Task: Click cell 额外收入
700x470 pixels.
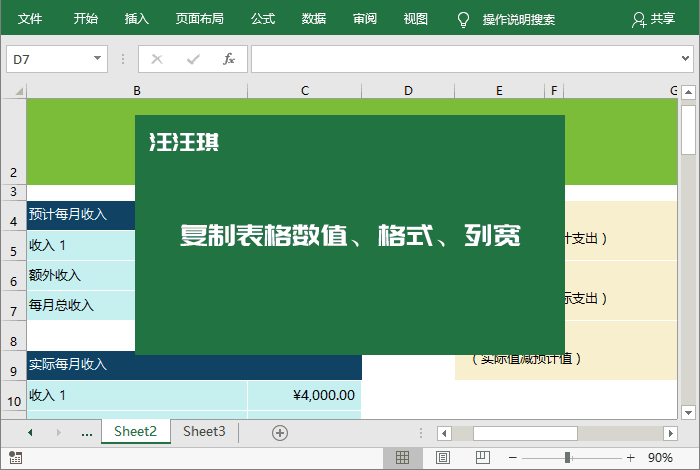Action: pyautogui.click(x=81, y=275)
